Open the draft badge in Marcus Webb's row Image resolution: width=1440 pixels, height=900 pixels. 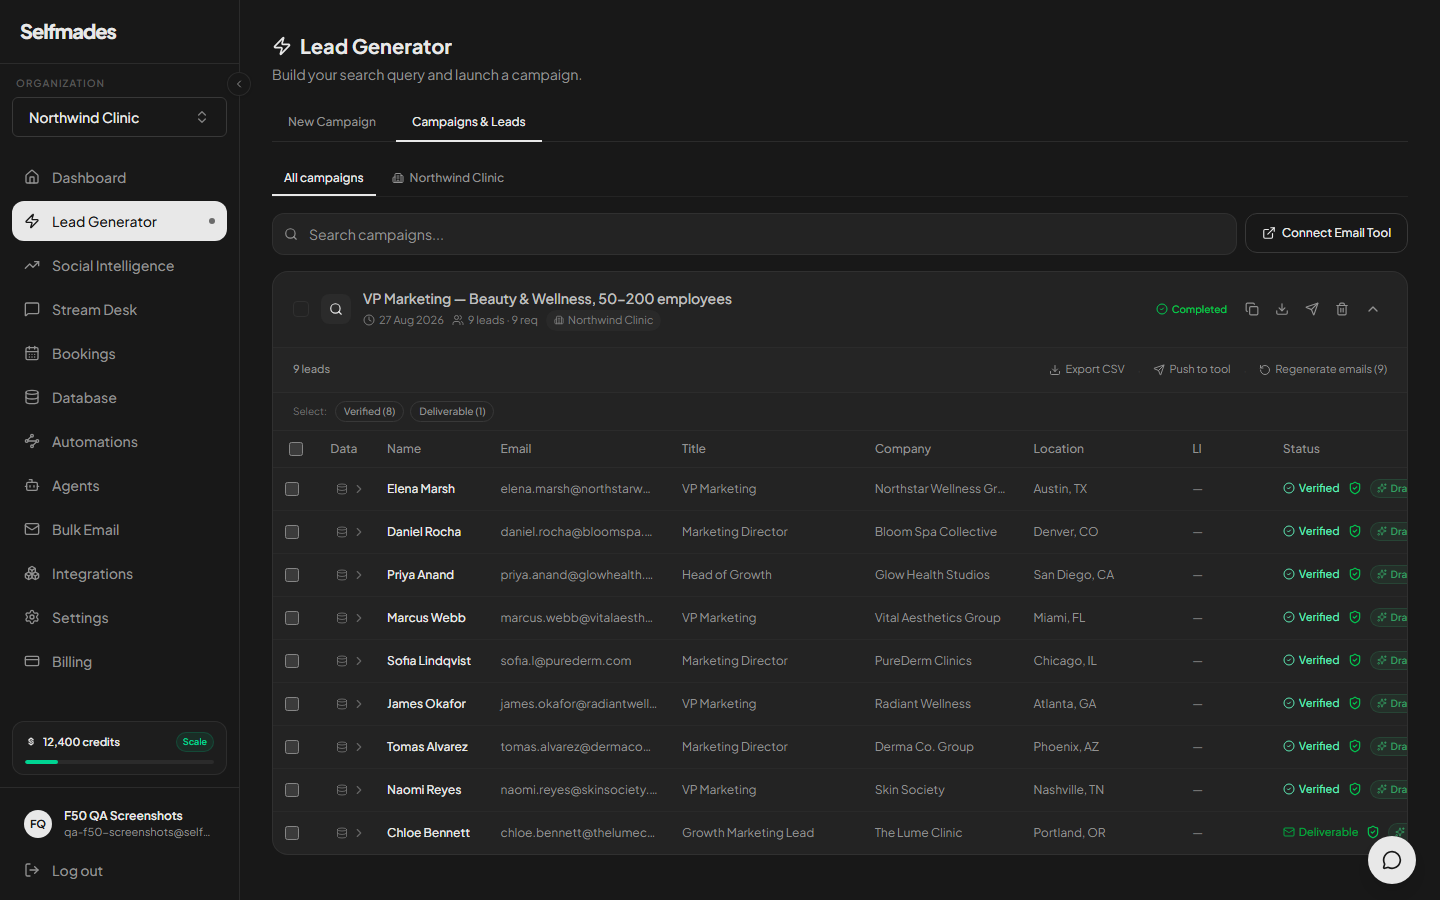tap(1390, 618)
